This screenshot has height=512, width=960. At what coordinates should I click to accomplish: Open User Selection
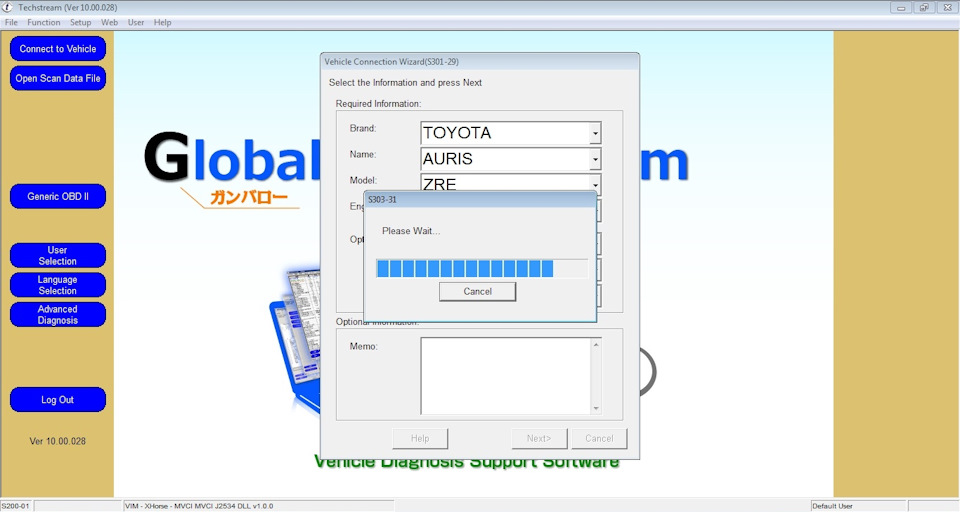pos(58,255)
